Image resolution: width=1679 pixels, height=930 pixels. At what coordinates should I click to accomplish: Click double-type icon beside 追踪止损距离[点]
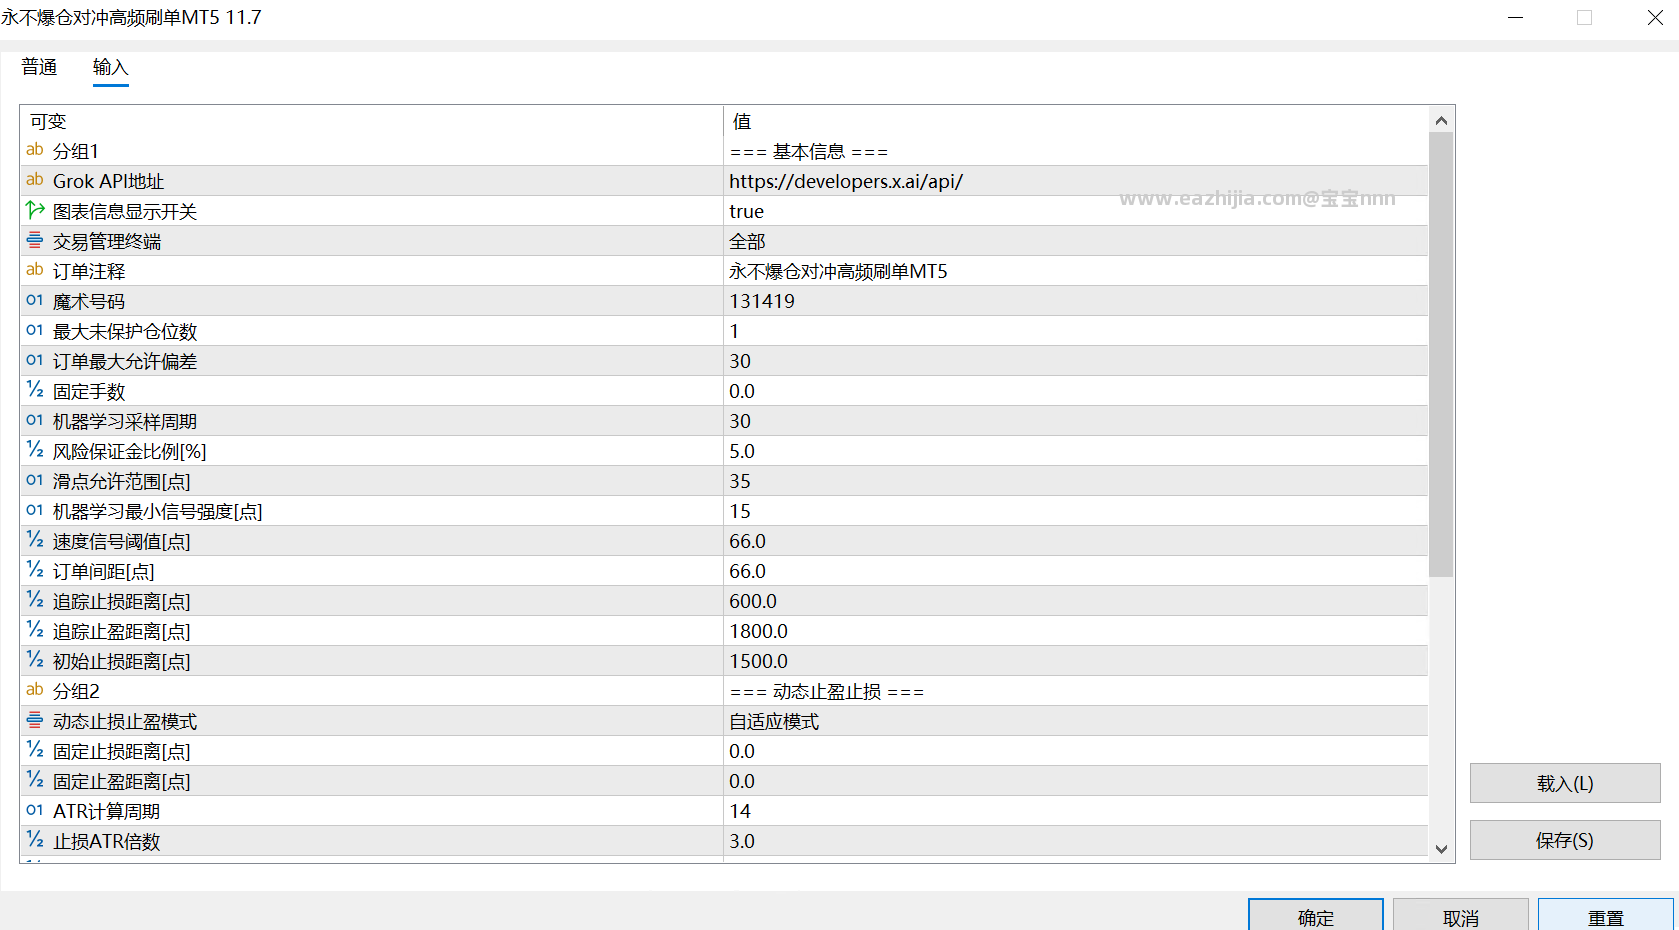(35, 600)
